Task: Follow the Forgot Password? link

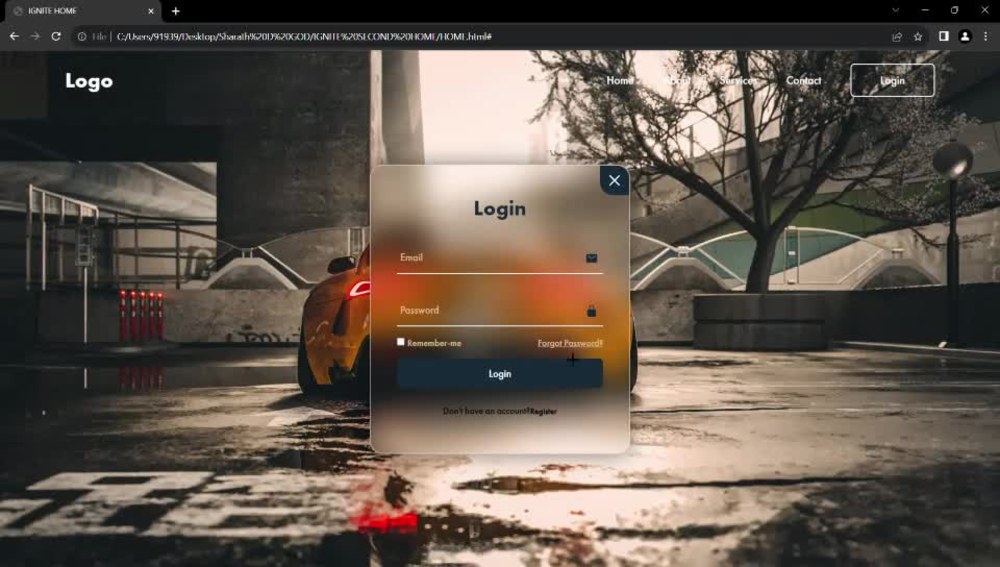Action: point(570,343)
